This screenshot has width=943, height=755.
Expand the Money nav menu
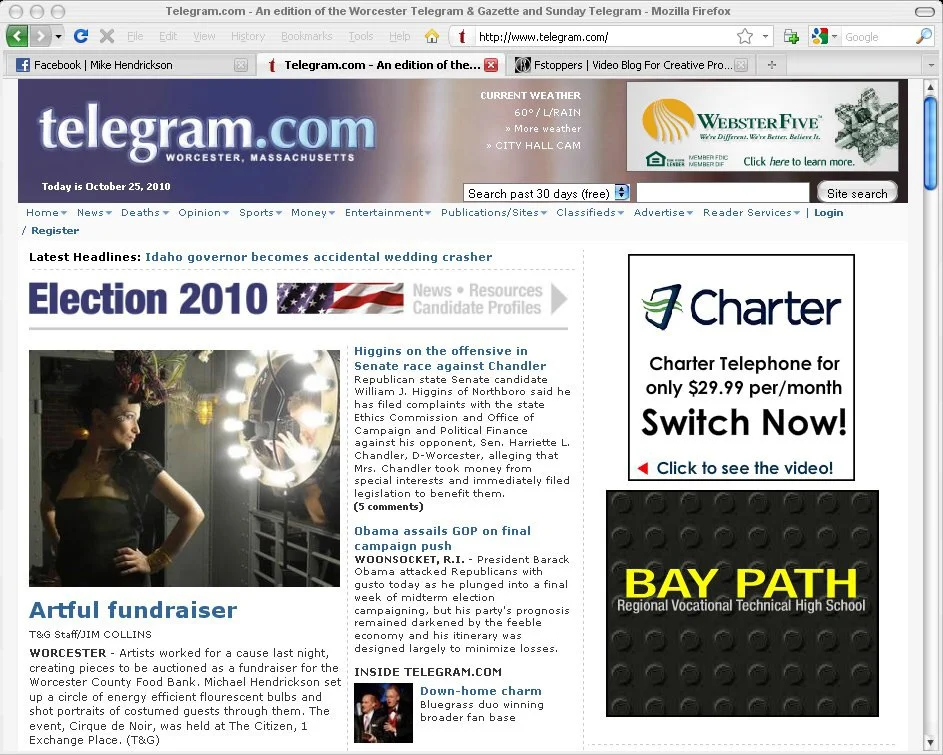pyautogui.click(x=313, y=212)
